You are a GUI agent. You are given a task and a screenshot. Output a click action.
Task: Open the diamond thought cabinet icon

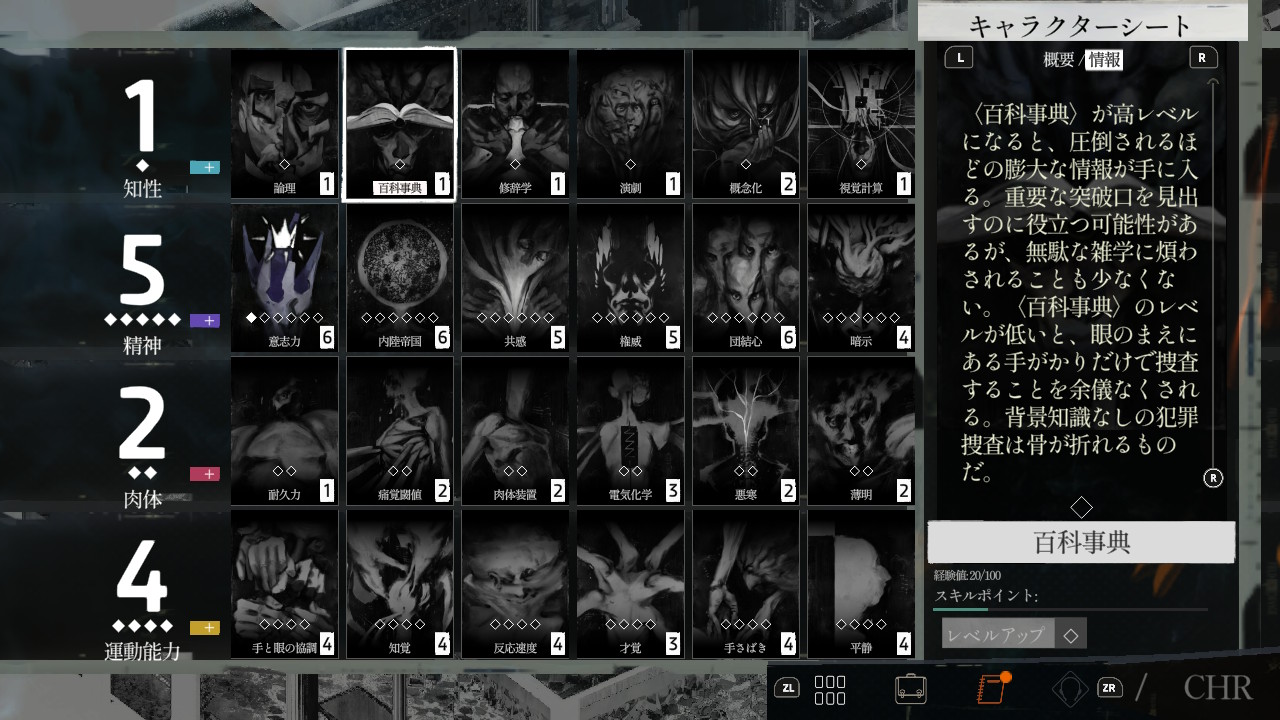[1071, 689]
